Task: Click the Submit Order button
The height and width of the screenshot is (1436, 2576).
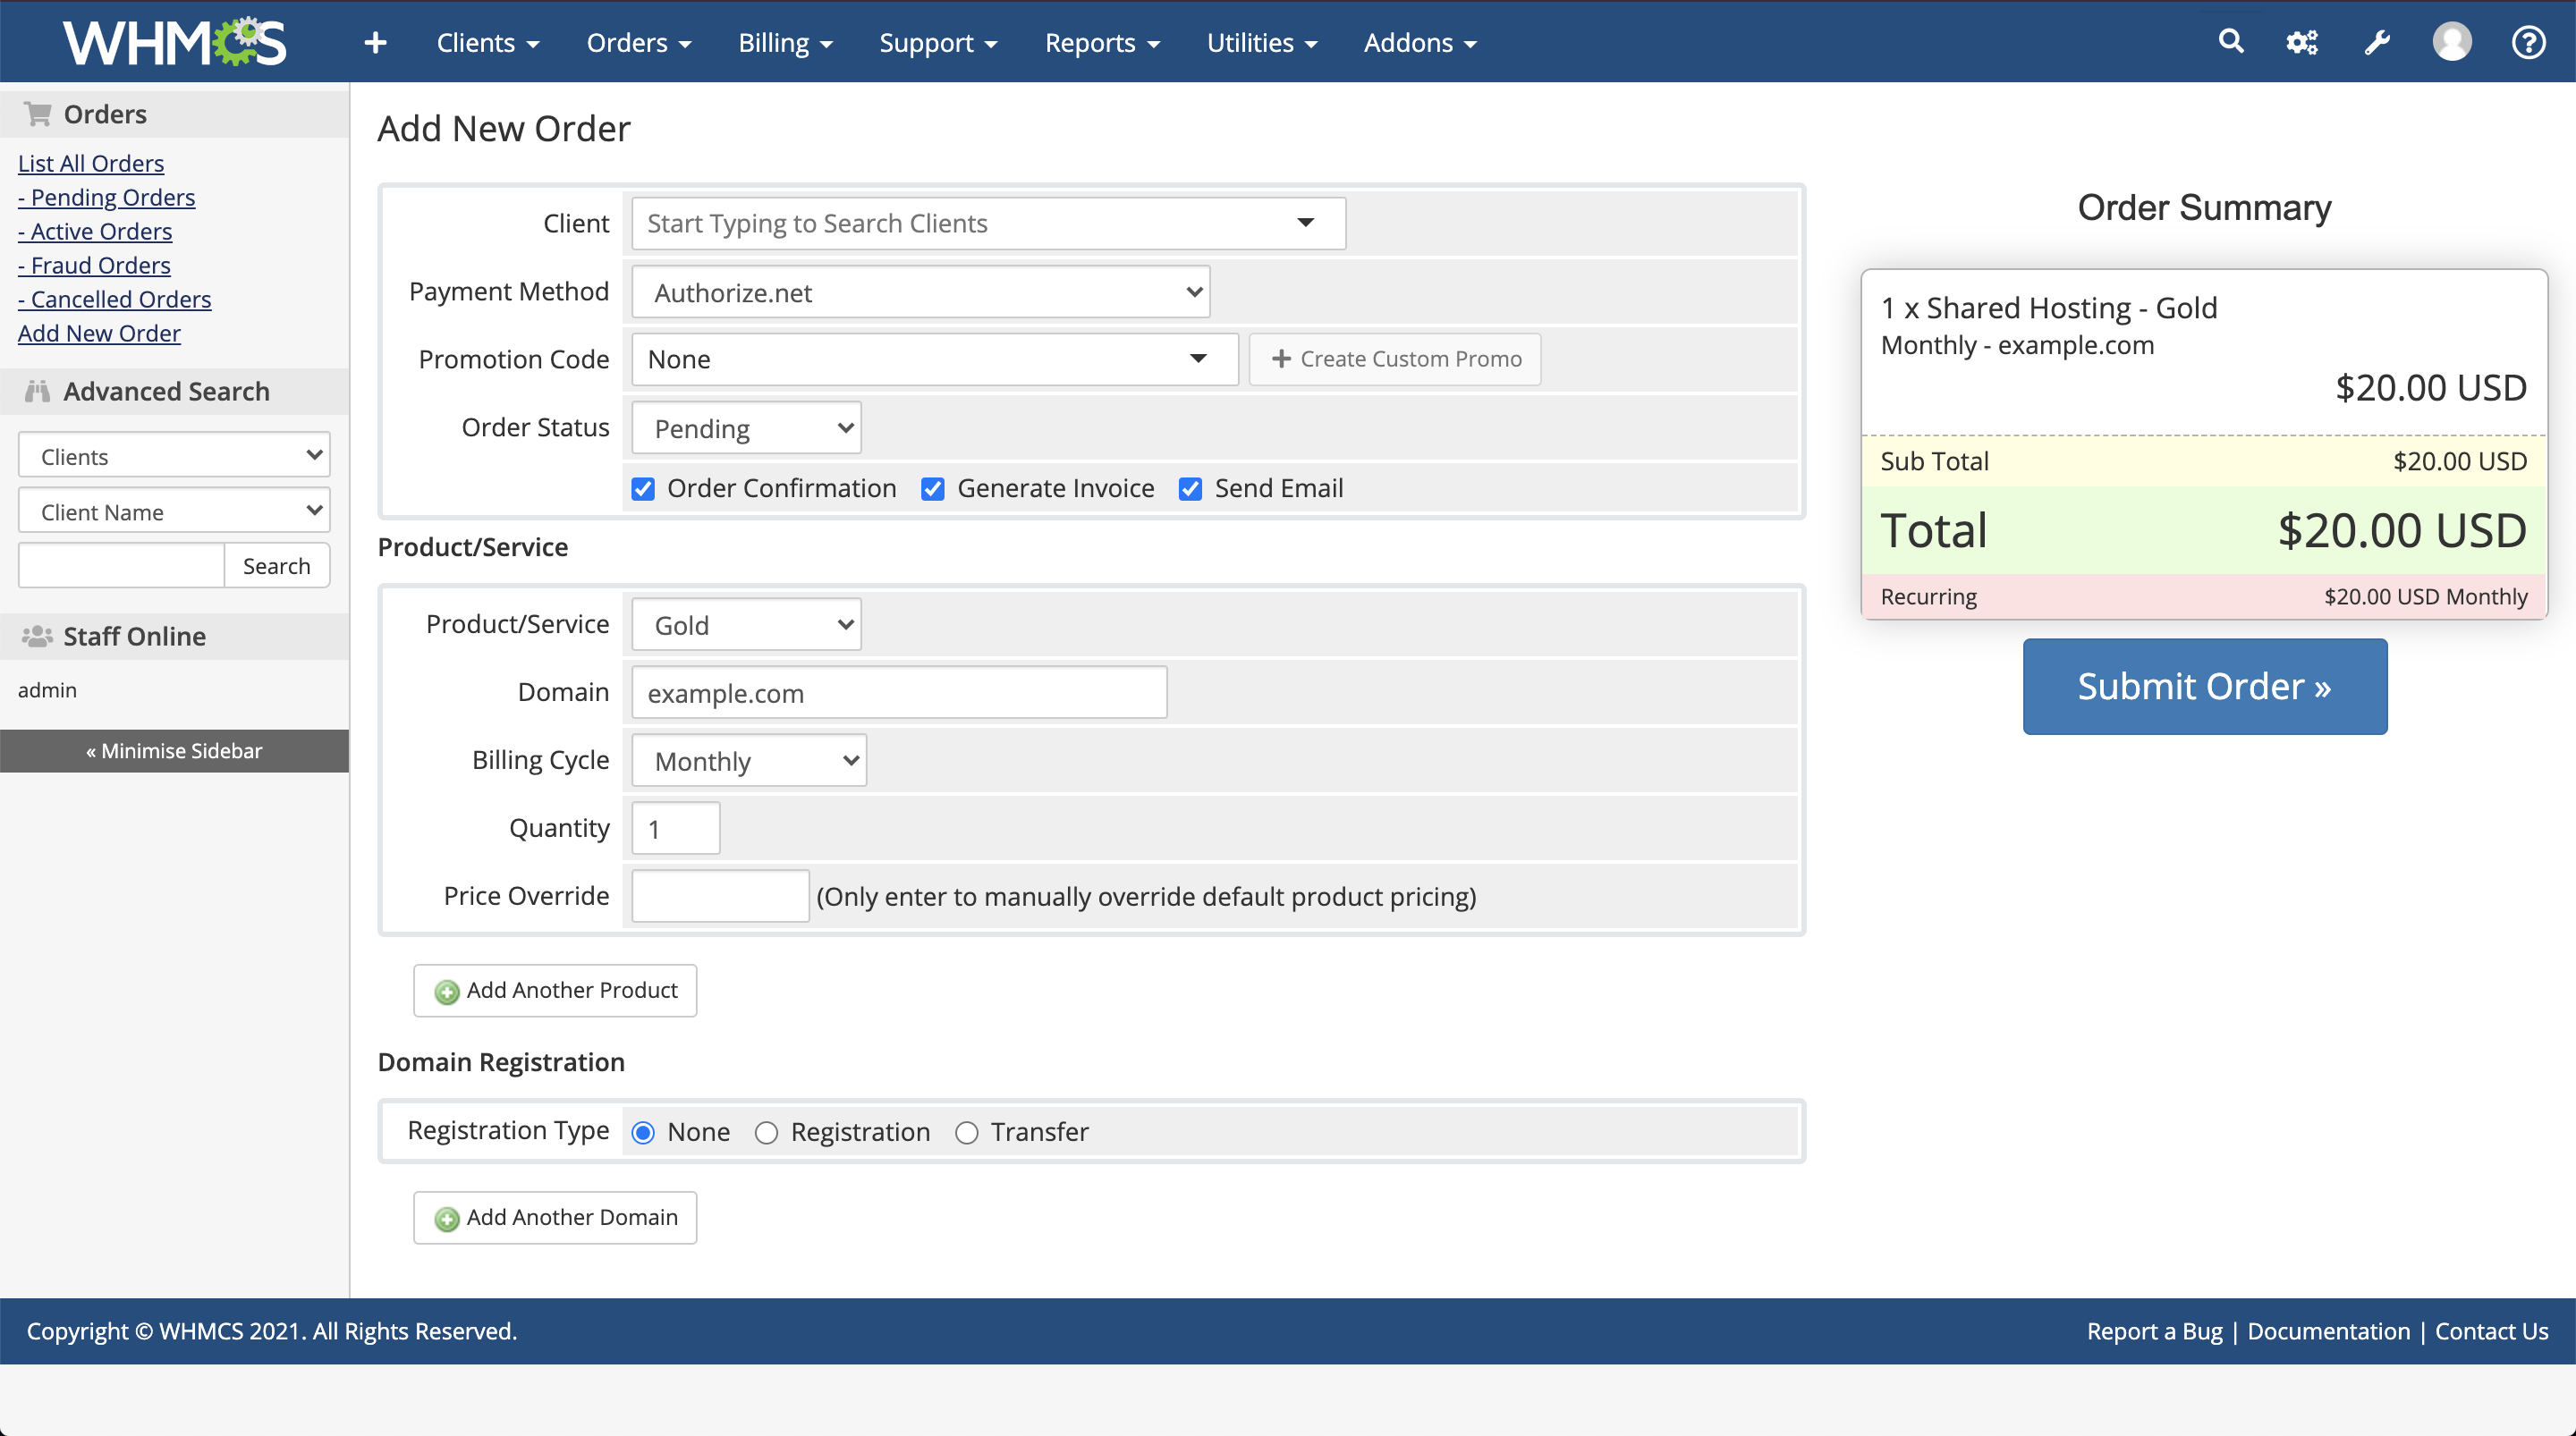Action: [x=2204, y=686]
